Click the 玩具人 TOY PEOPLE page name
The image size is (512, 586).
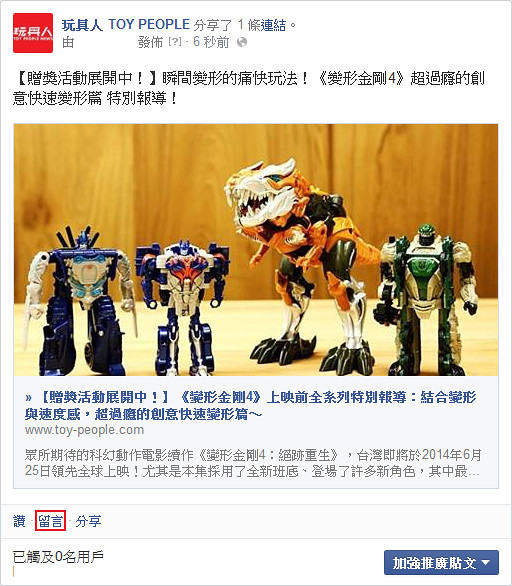click(126, 25)
